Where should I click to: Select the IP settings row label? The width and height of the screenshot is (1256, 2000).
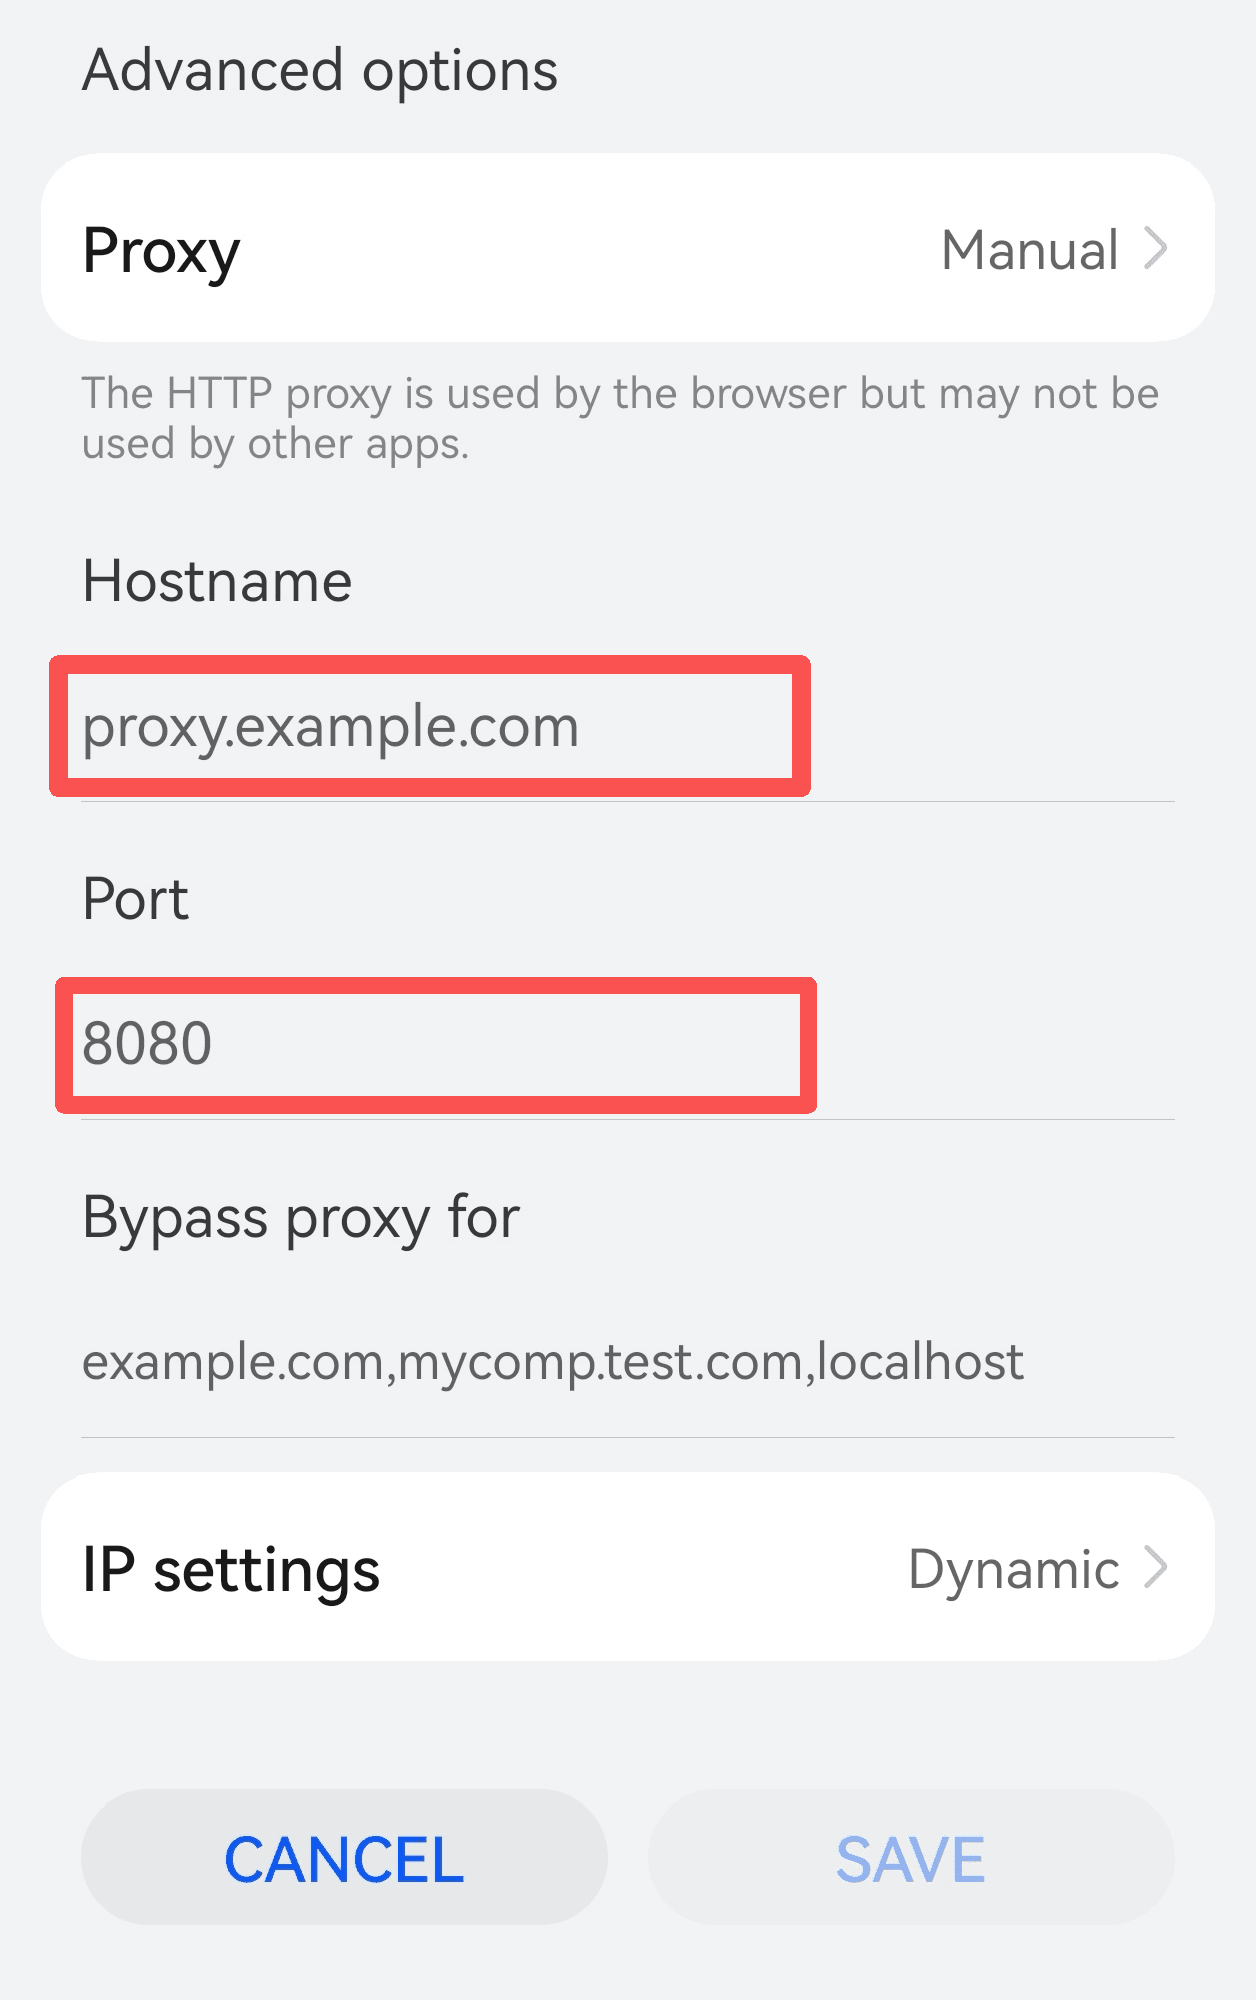tap(231, 1570)
